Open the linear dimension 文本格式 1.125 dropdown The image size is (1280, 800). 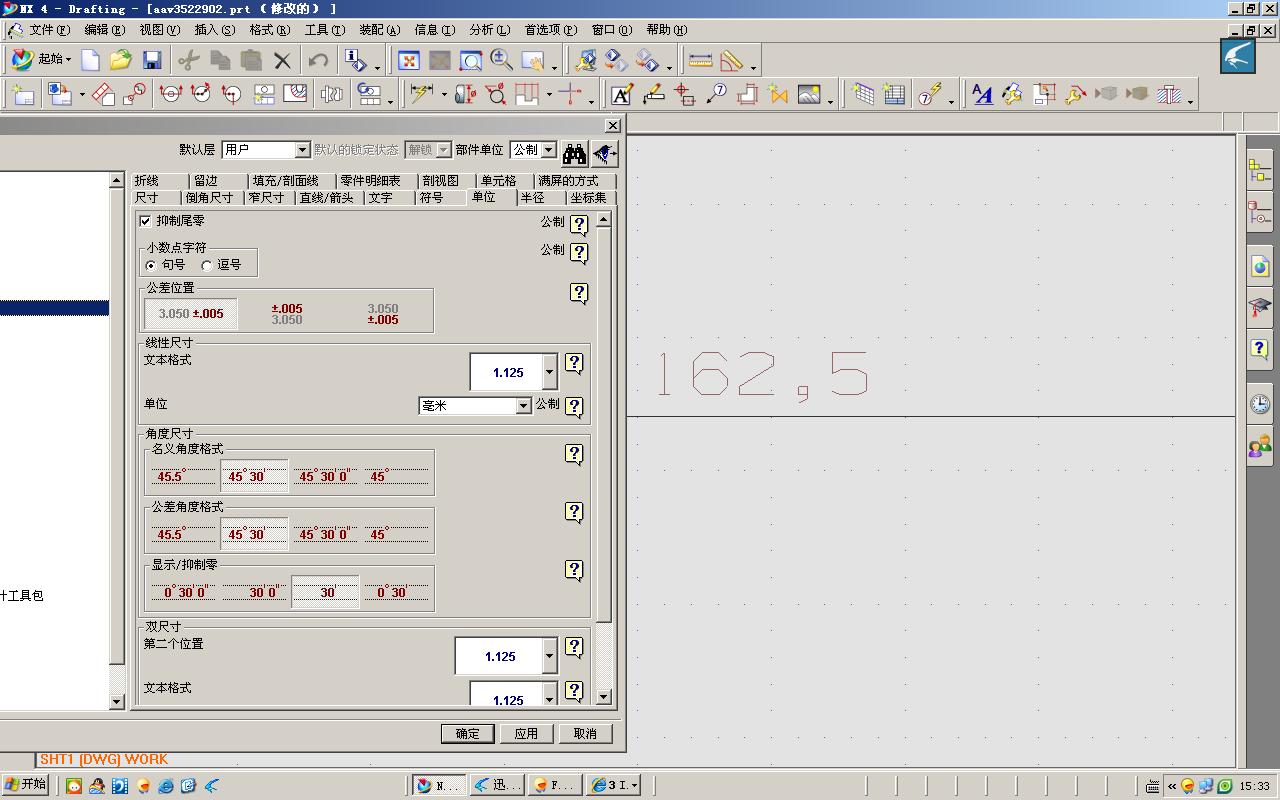pos(549,372)
